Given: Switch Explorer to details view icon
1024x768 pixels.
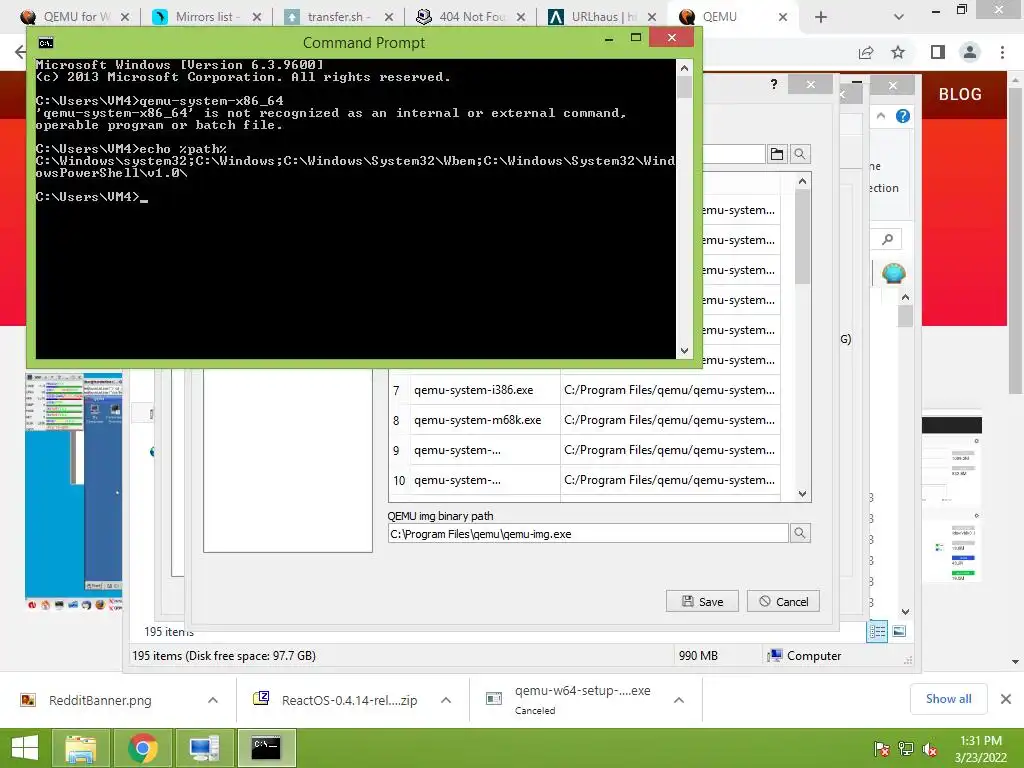Looking at the screenshot, I should (877, 631).
